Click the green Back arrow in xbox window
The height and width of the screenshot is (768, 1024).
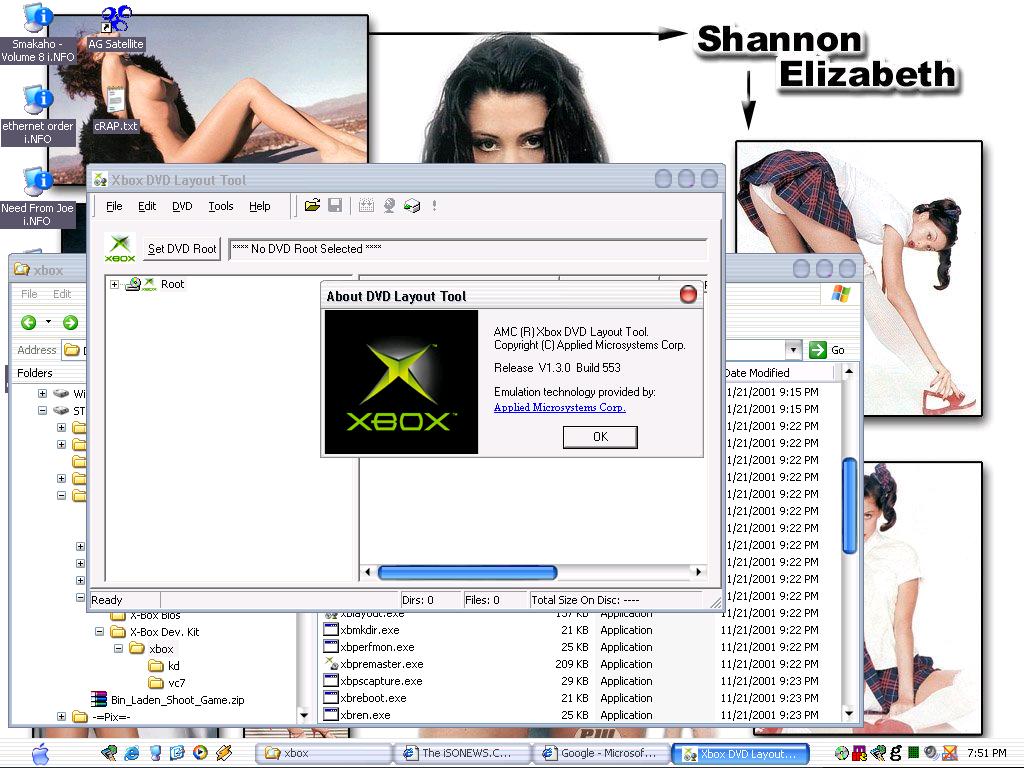29,322
